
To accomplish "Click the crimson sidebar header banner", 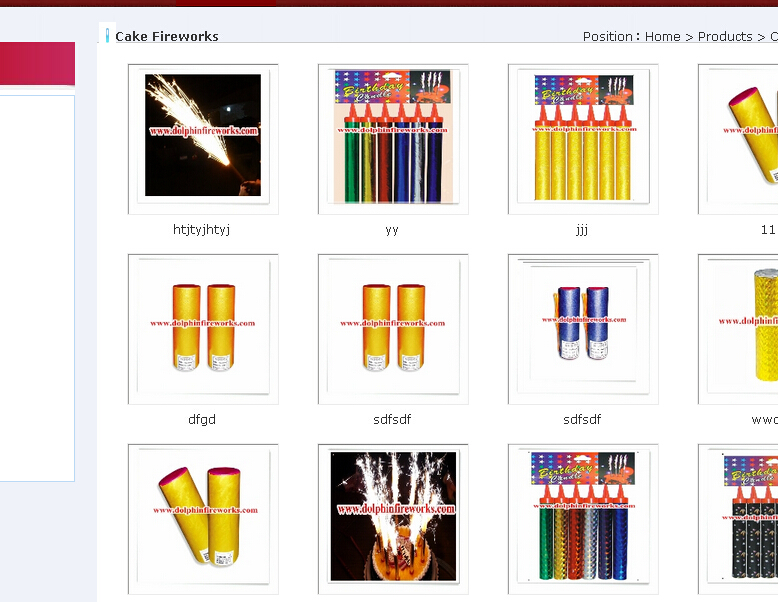I will (37, 64).
